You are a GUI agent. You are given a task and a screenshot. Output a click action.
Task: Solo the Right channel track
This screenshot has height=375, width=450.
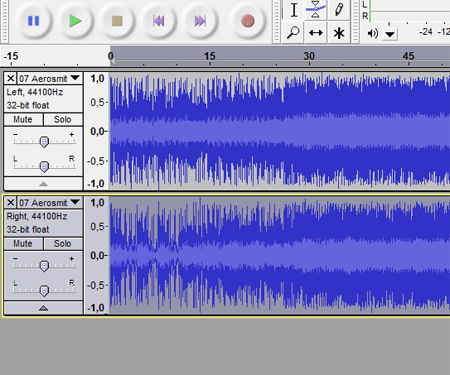[63, 244]
